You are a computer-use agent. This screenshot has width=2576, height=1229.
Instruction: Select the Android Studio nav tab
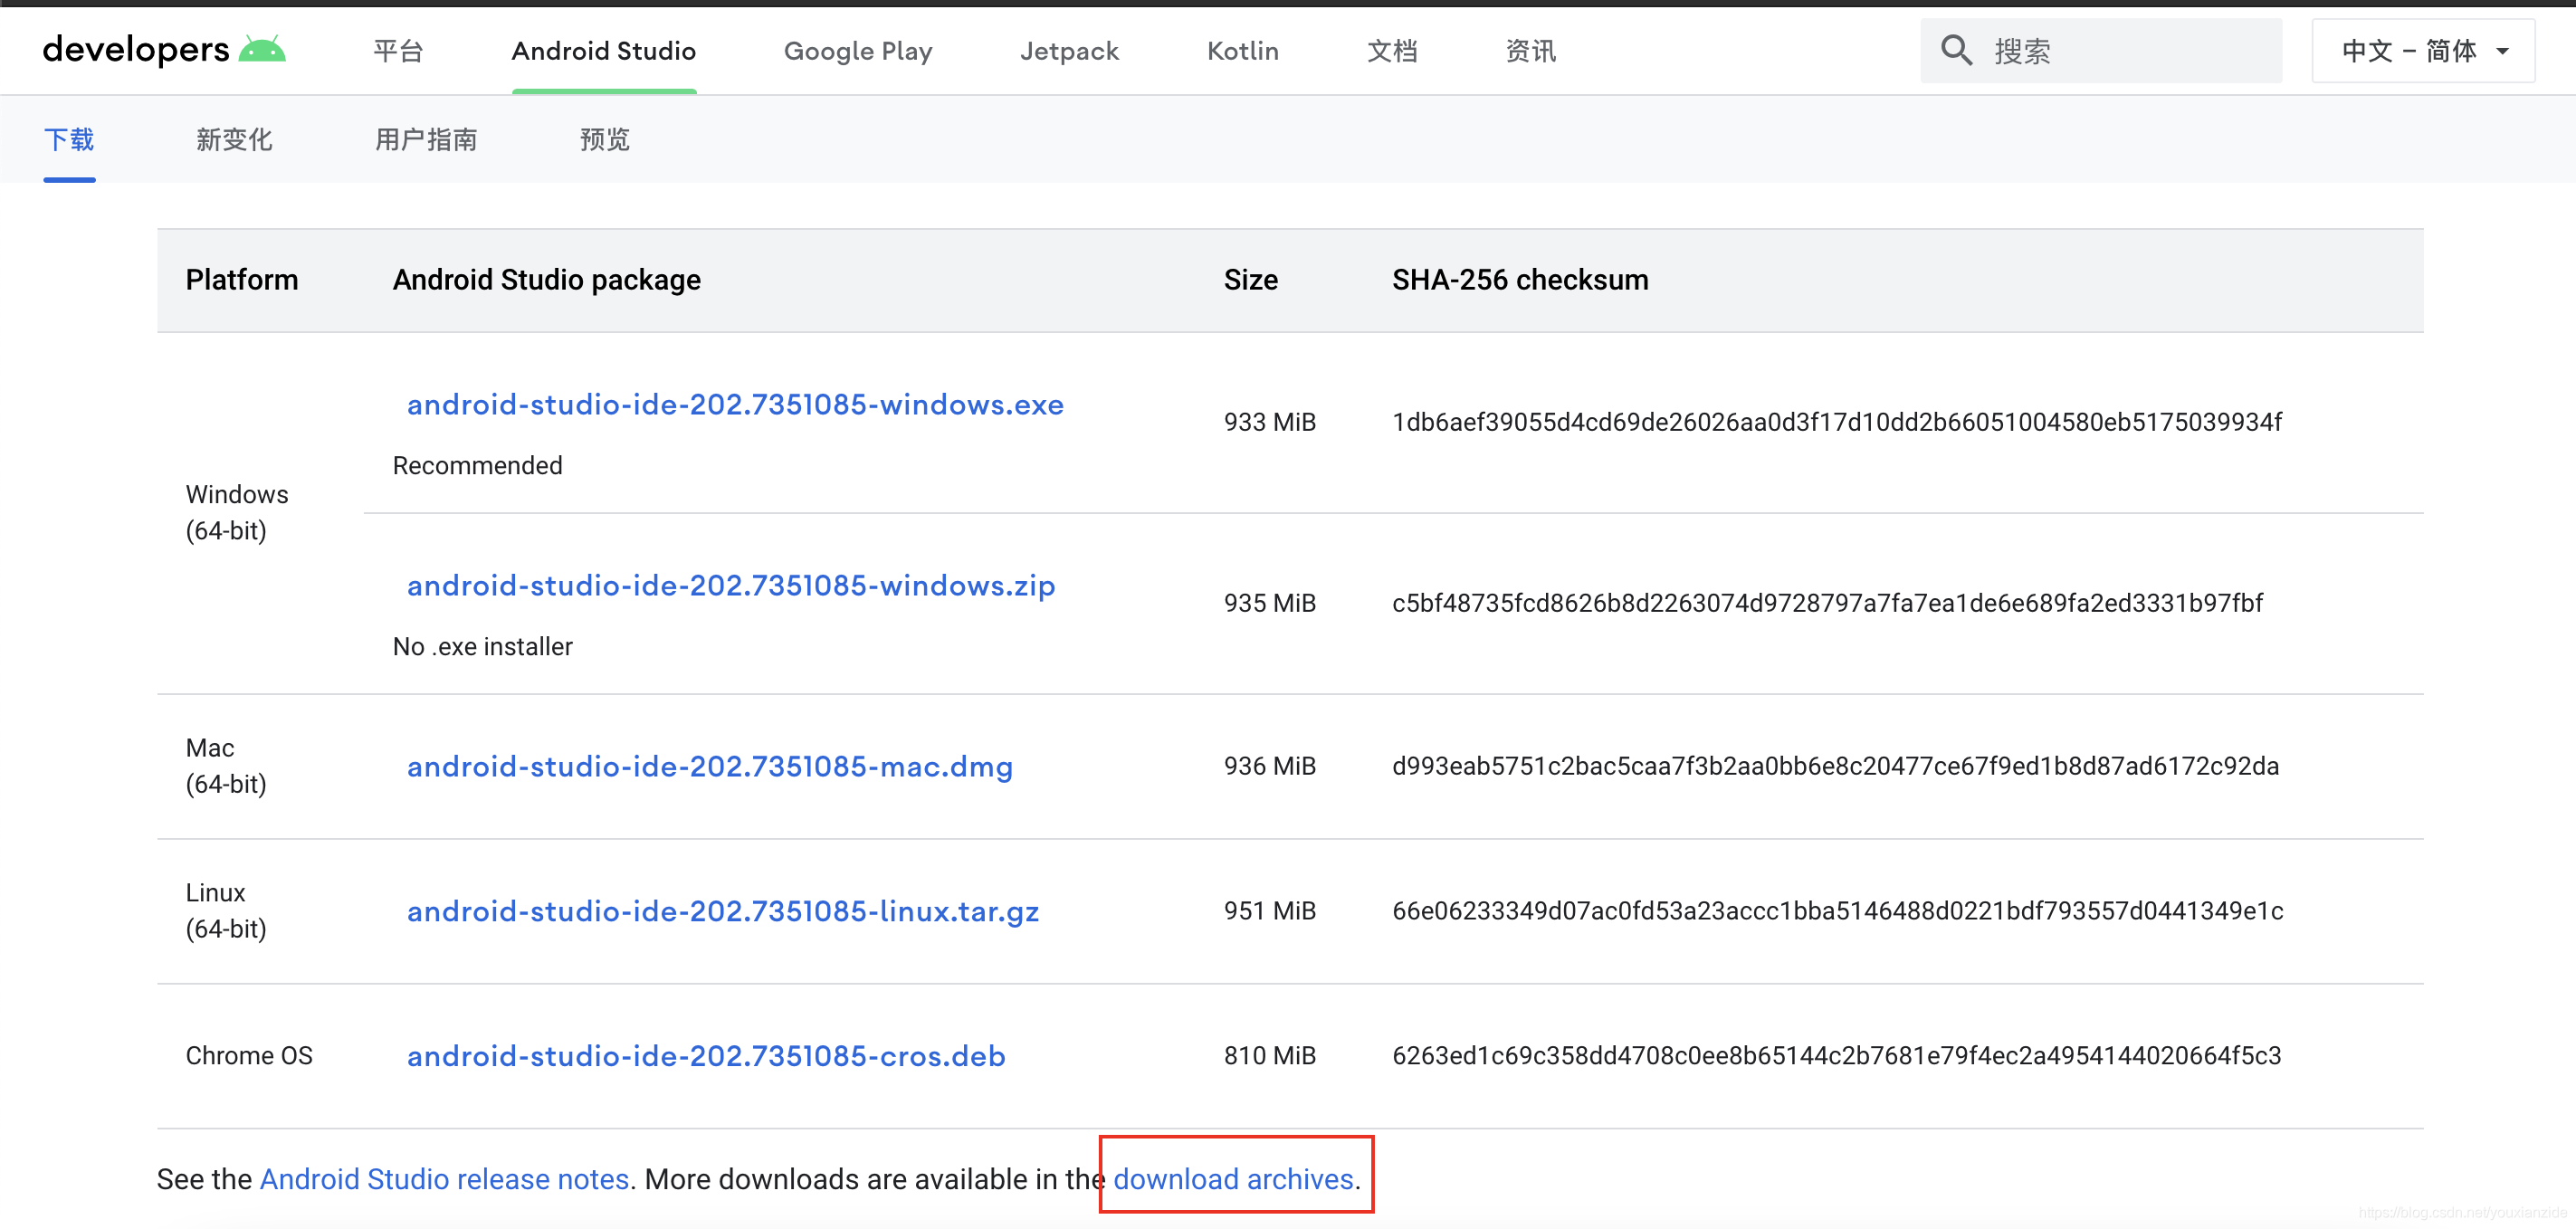(603, 51)
